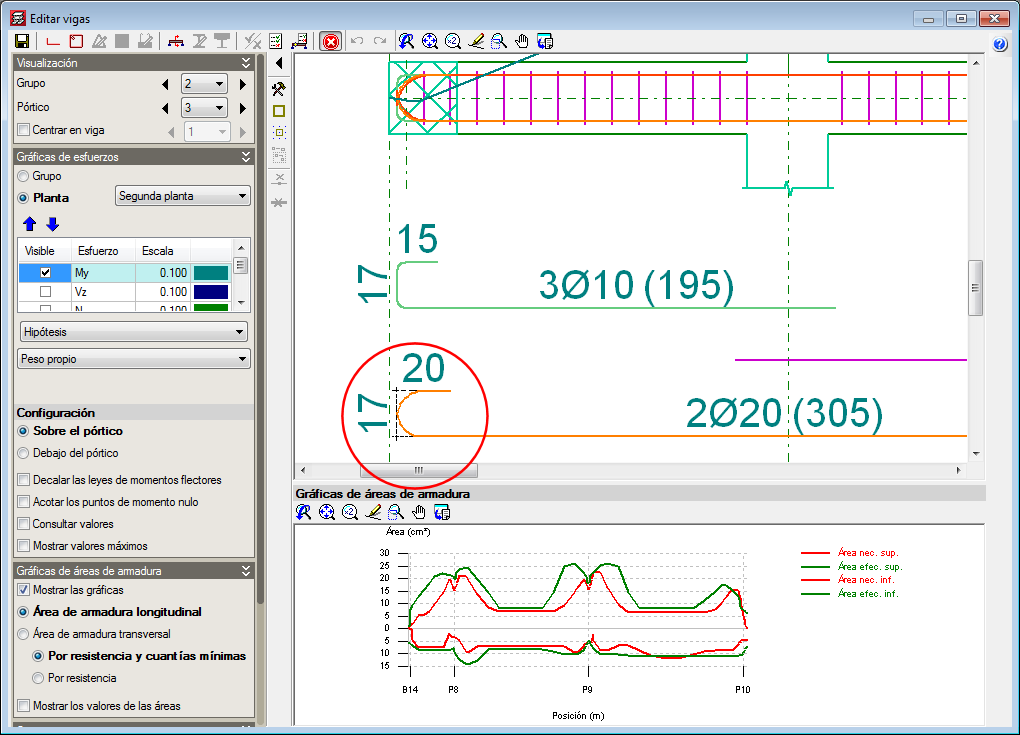Screen dimensions: 1020x735
Task: Select the pan hand tool in top toolbar
Action: pos(522,41)
